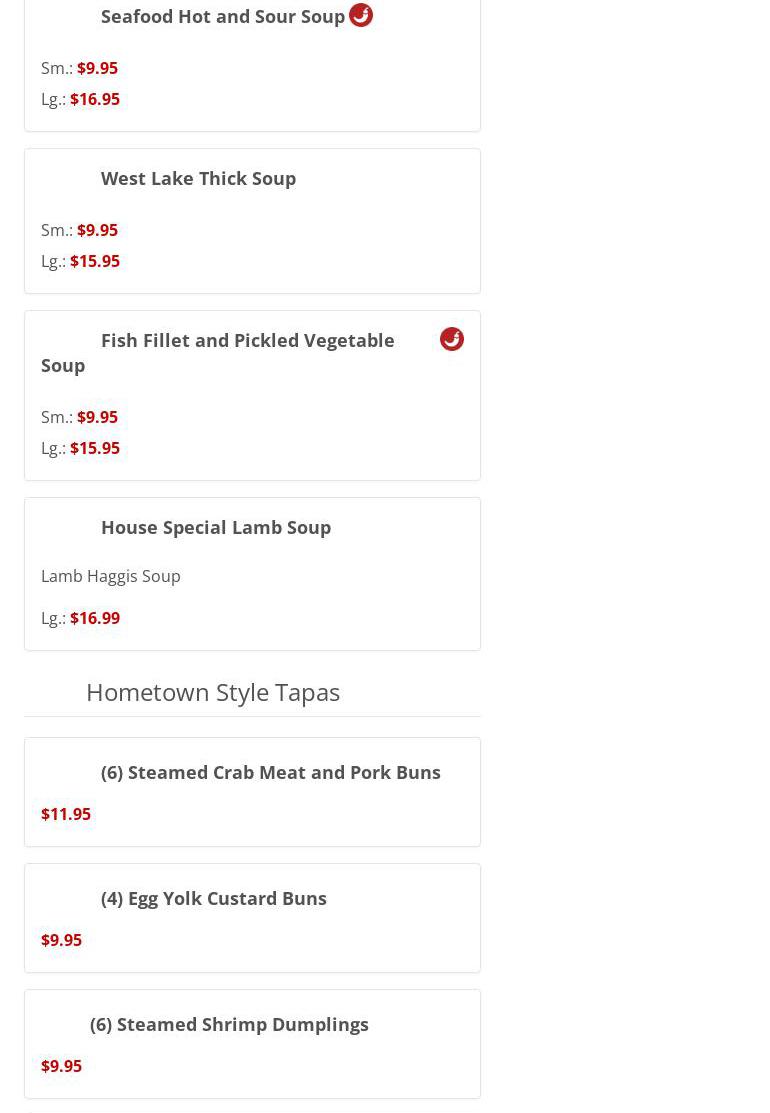Pick small $9.95 Seafood Hot and Sour Soup
Screen dimensions: 770x1113
click(x=97, y=68)
